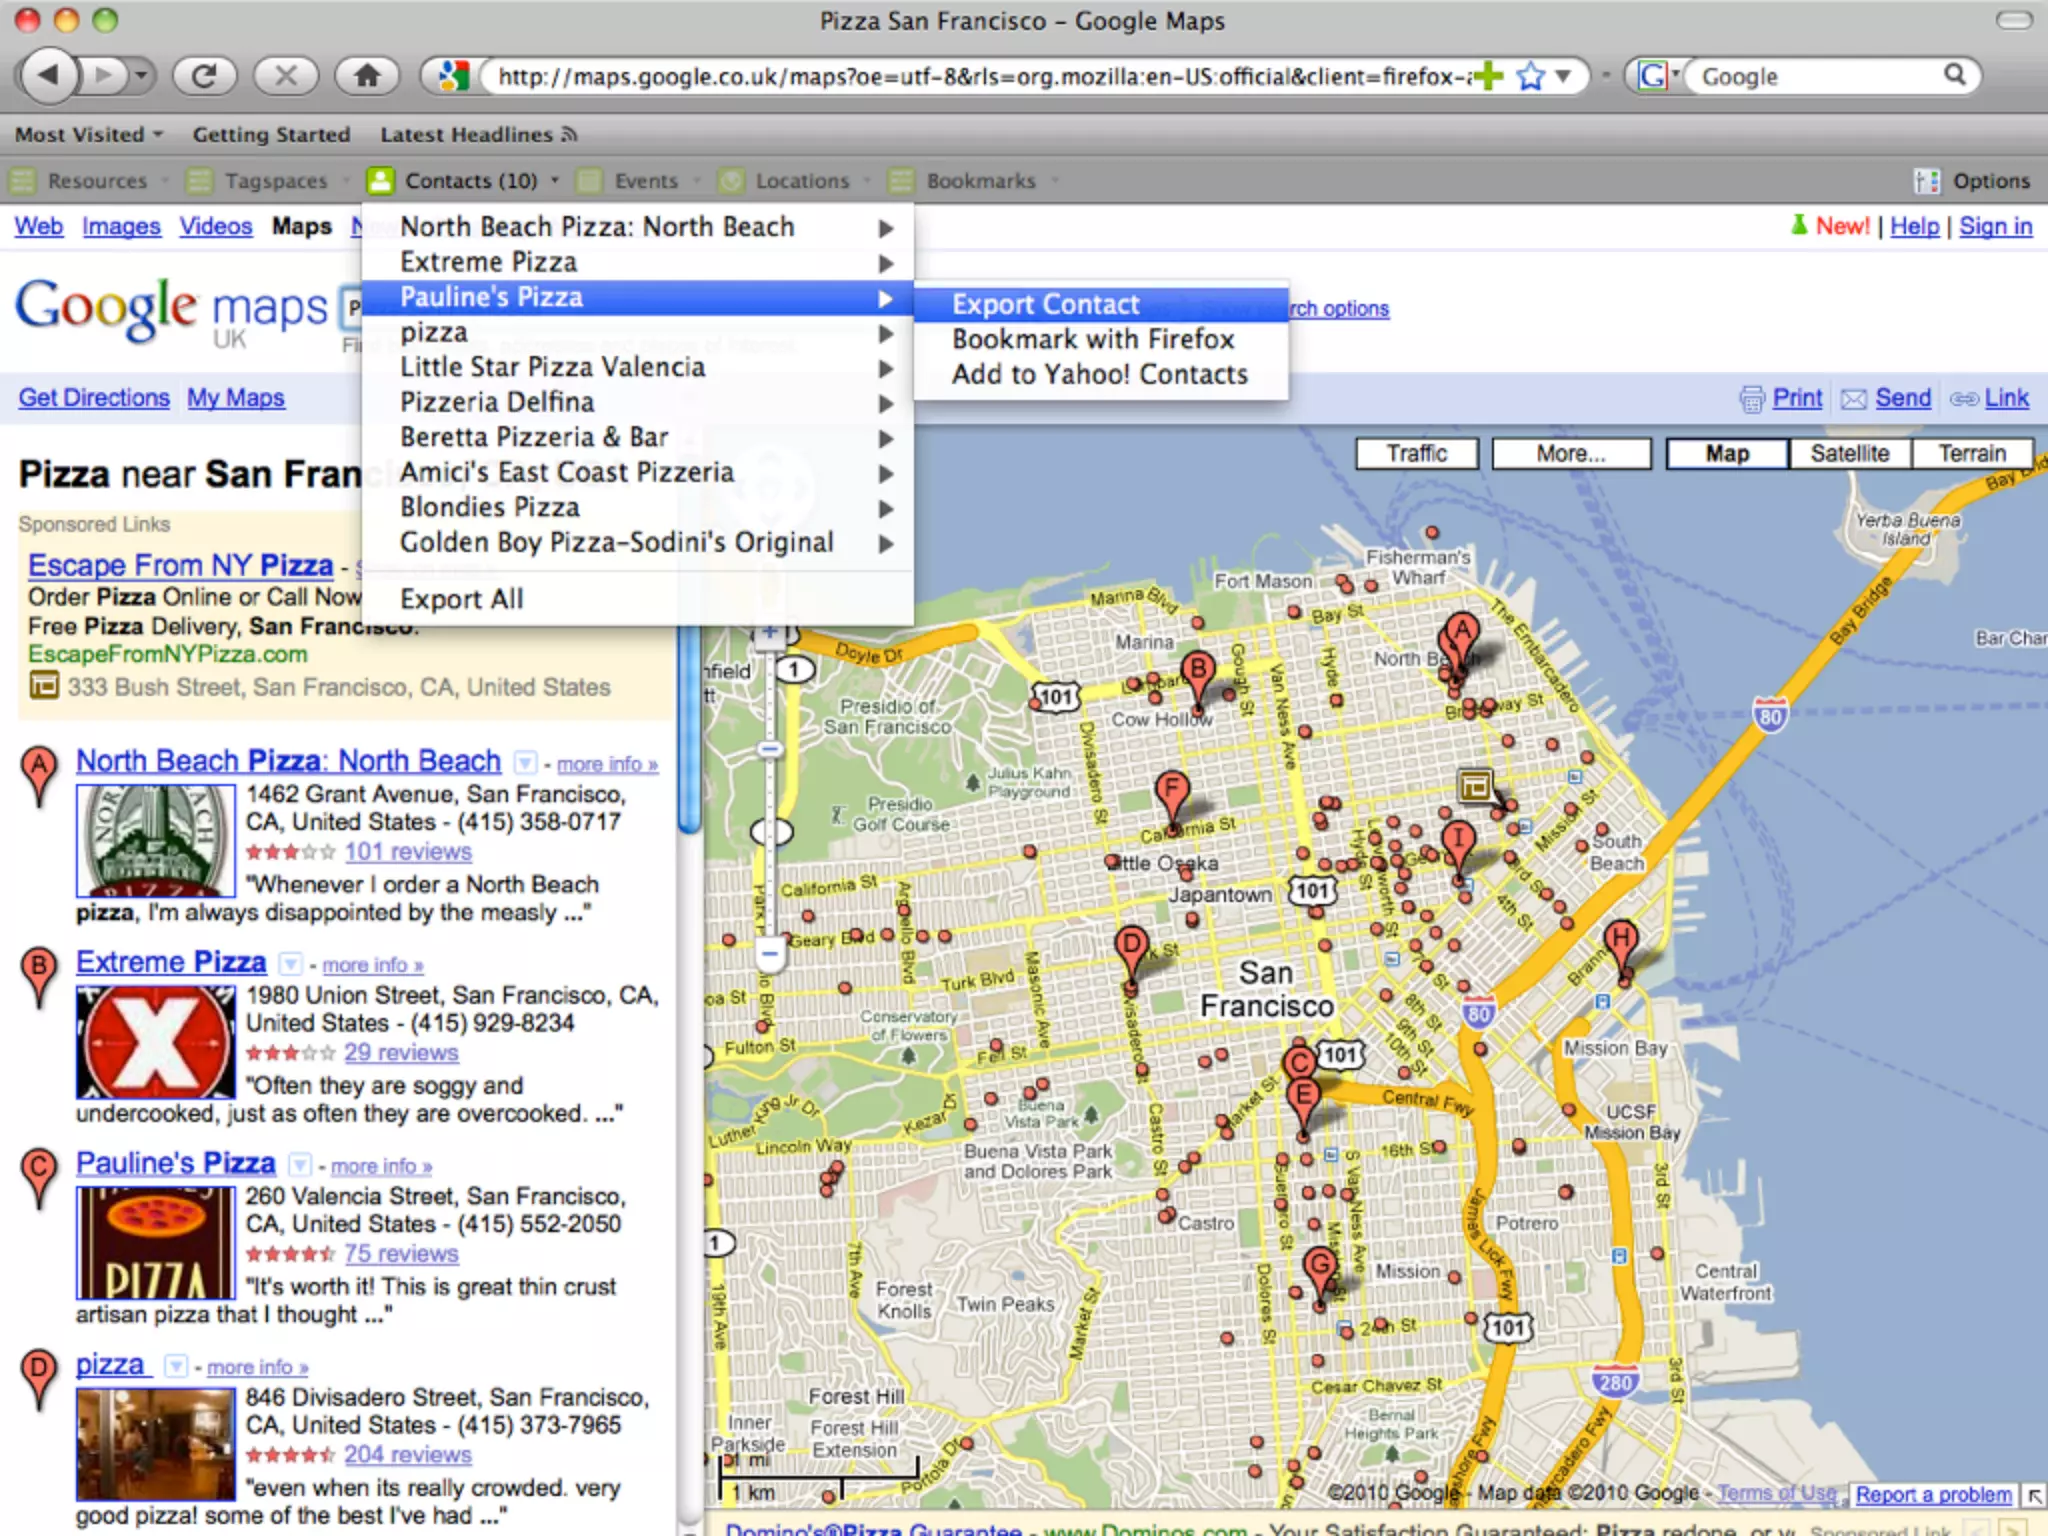The height and width of the screenshot is (1536, 2048).
Task: Open the More... map layers dropdown
Action: (x=1570, y=454)
